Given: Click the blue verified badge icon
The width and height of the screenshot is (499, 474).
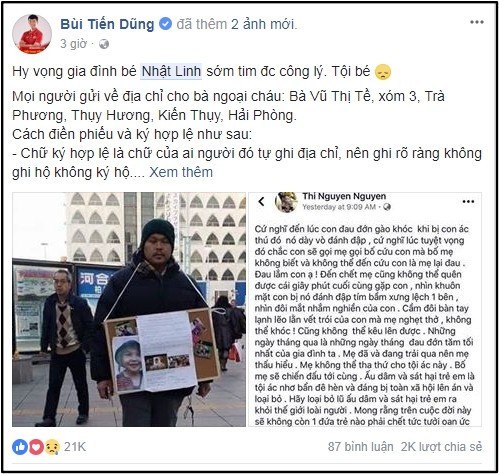Looking at the screenshot, I should click(x=165, y=24).
